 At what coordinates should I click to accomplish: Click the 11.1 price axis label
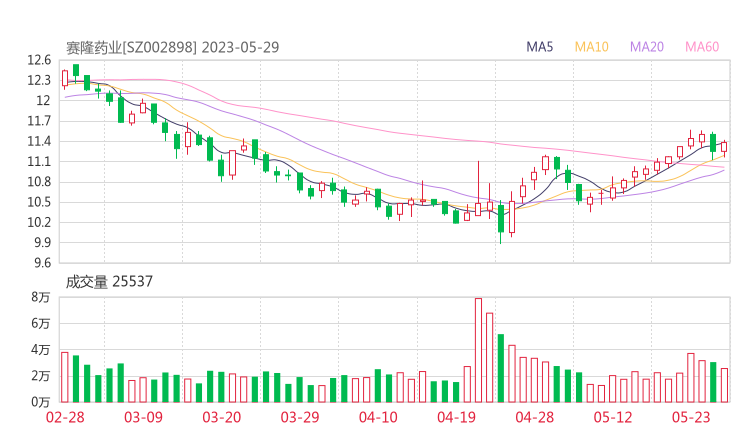39,161
